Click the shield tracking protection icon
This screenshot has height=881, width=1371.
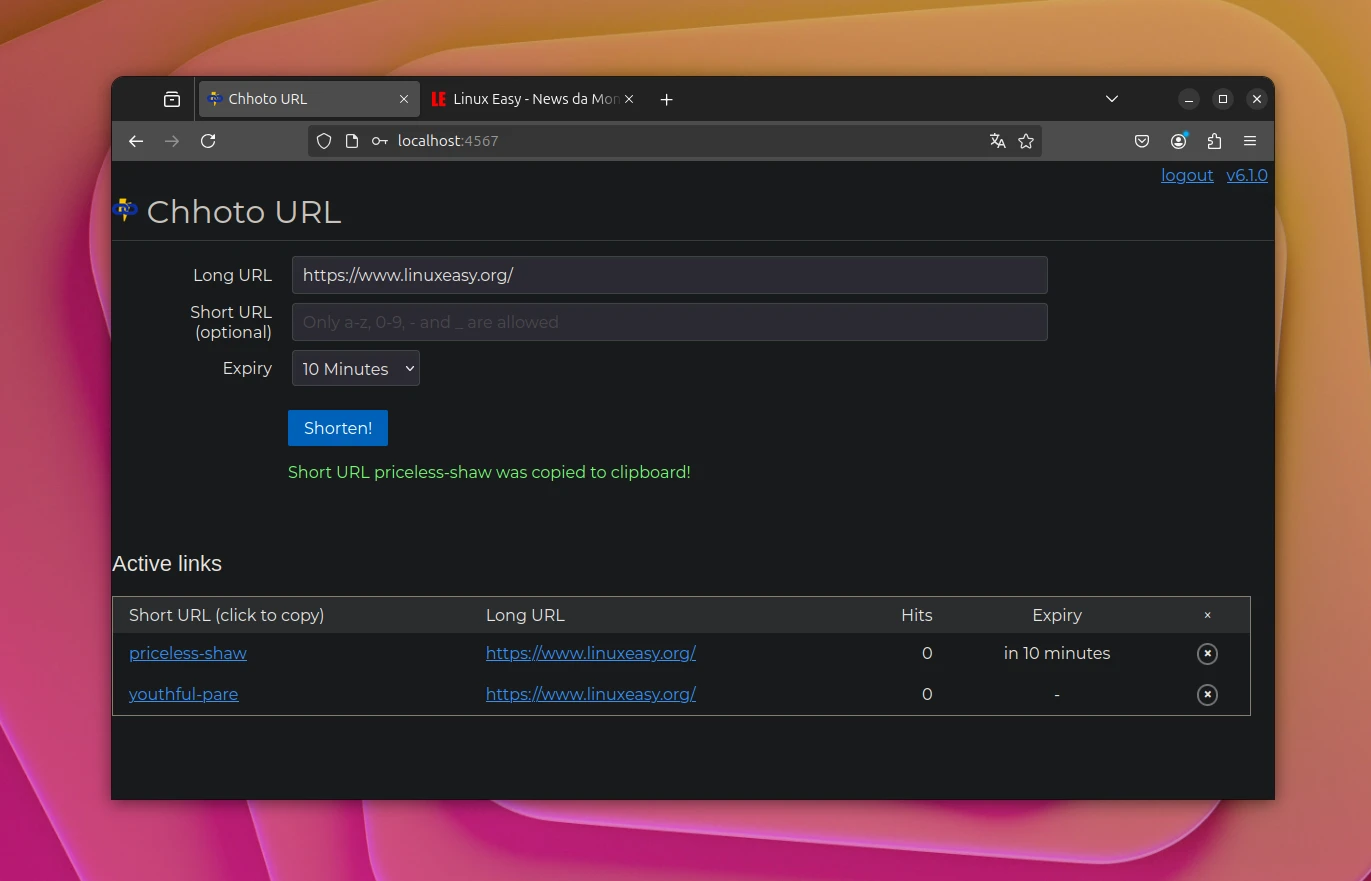(324, 141)
